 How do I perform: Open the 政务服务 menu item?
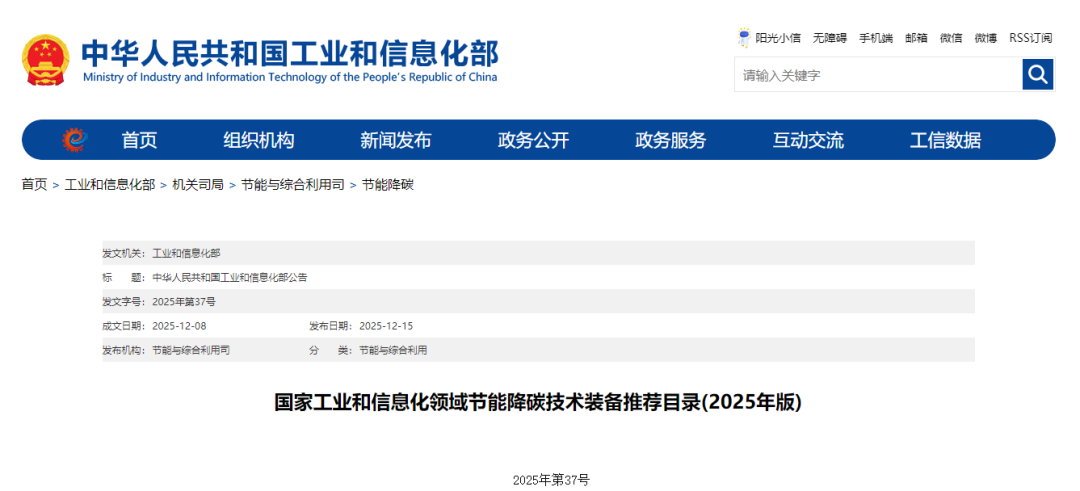(x=670, y=140)
